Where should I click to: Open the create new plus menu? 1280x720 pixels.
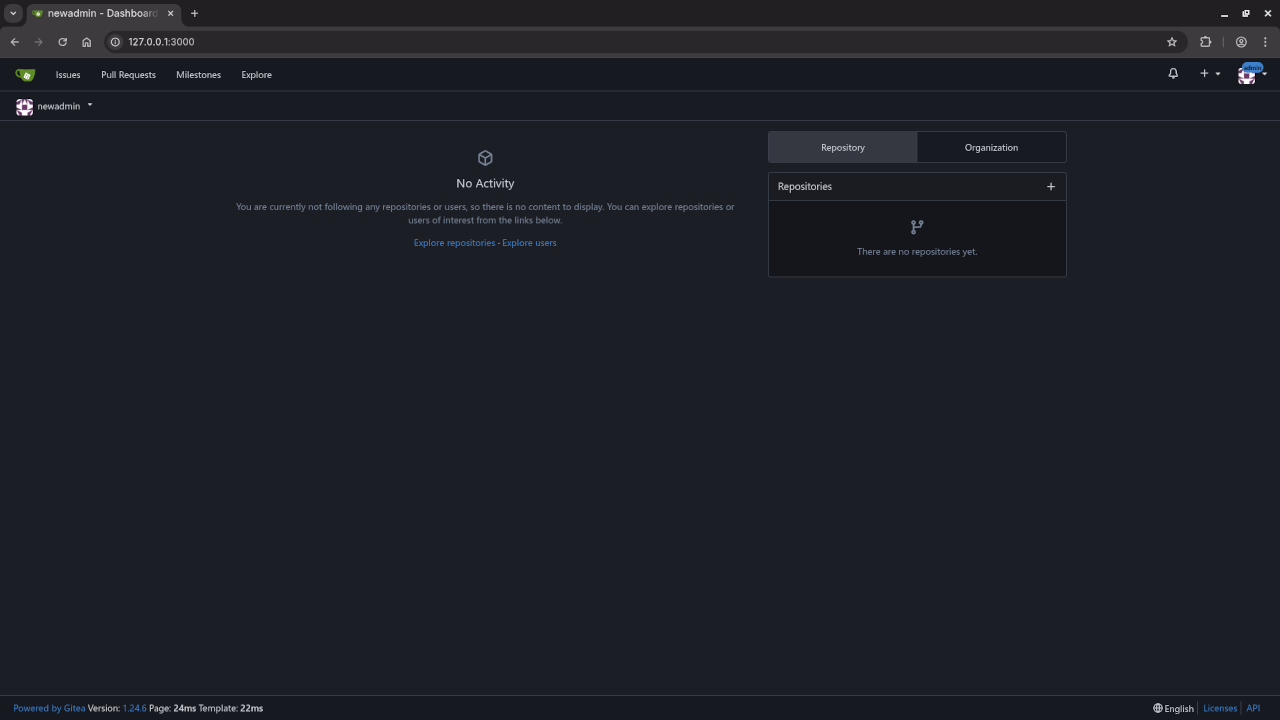point(1210,74)
